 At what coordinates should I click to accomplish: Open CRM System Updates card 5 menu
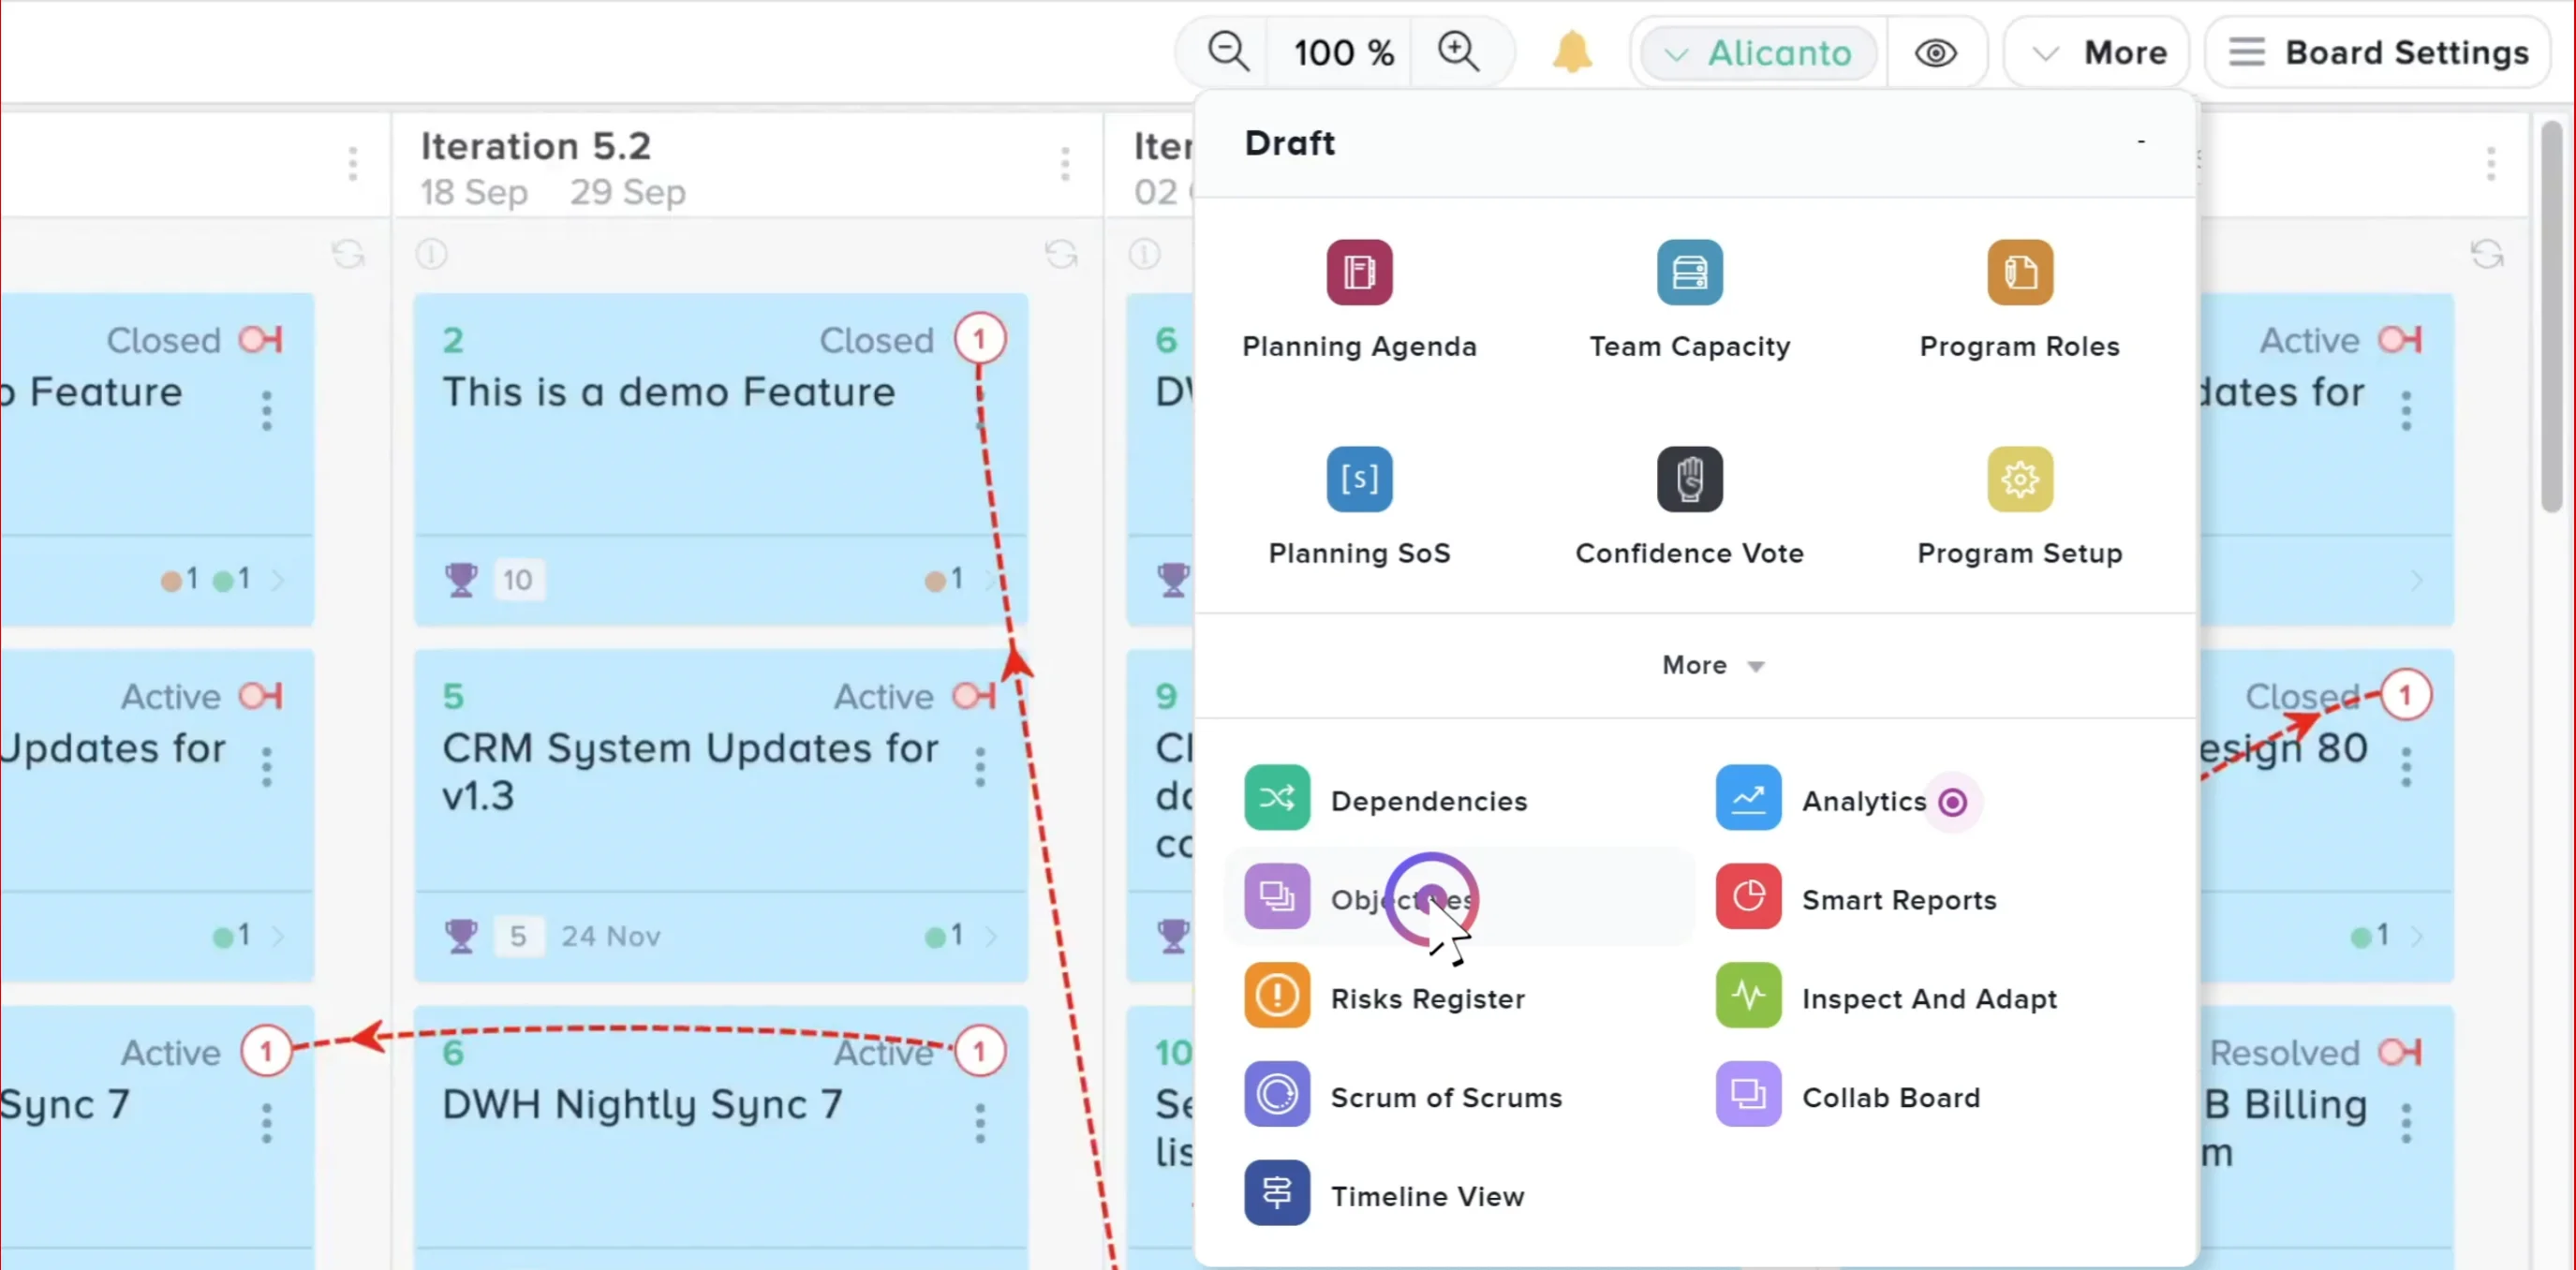pyautogui.click(x=980, y=767)
